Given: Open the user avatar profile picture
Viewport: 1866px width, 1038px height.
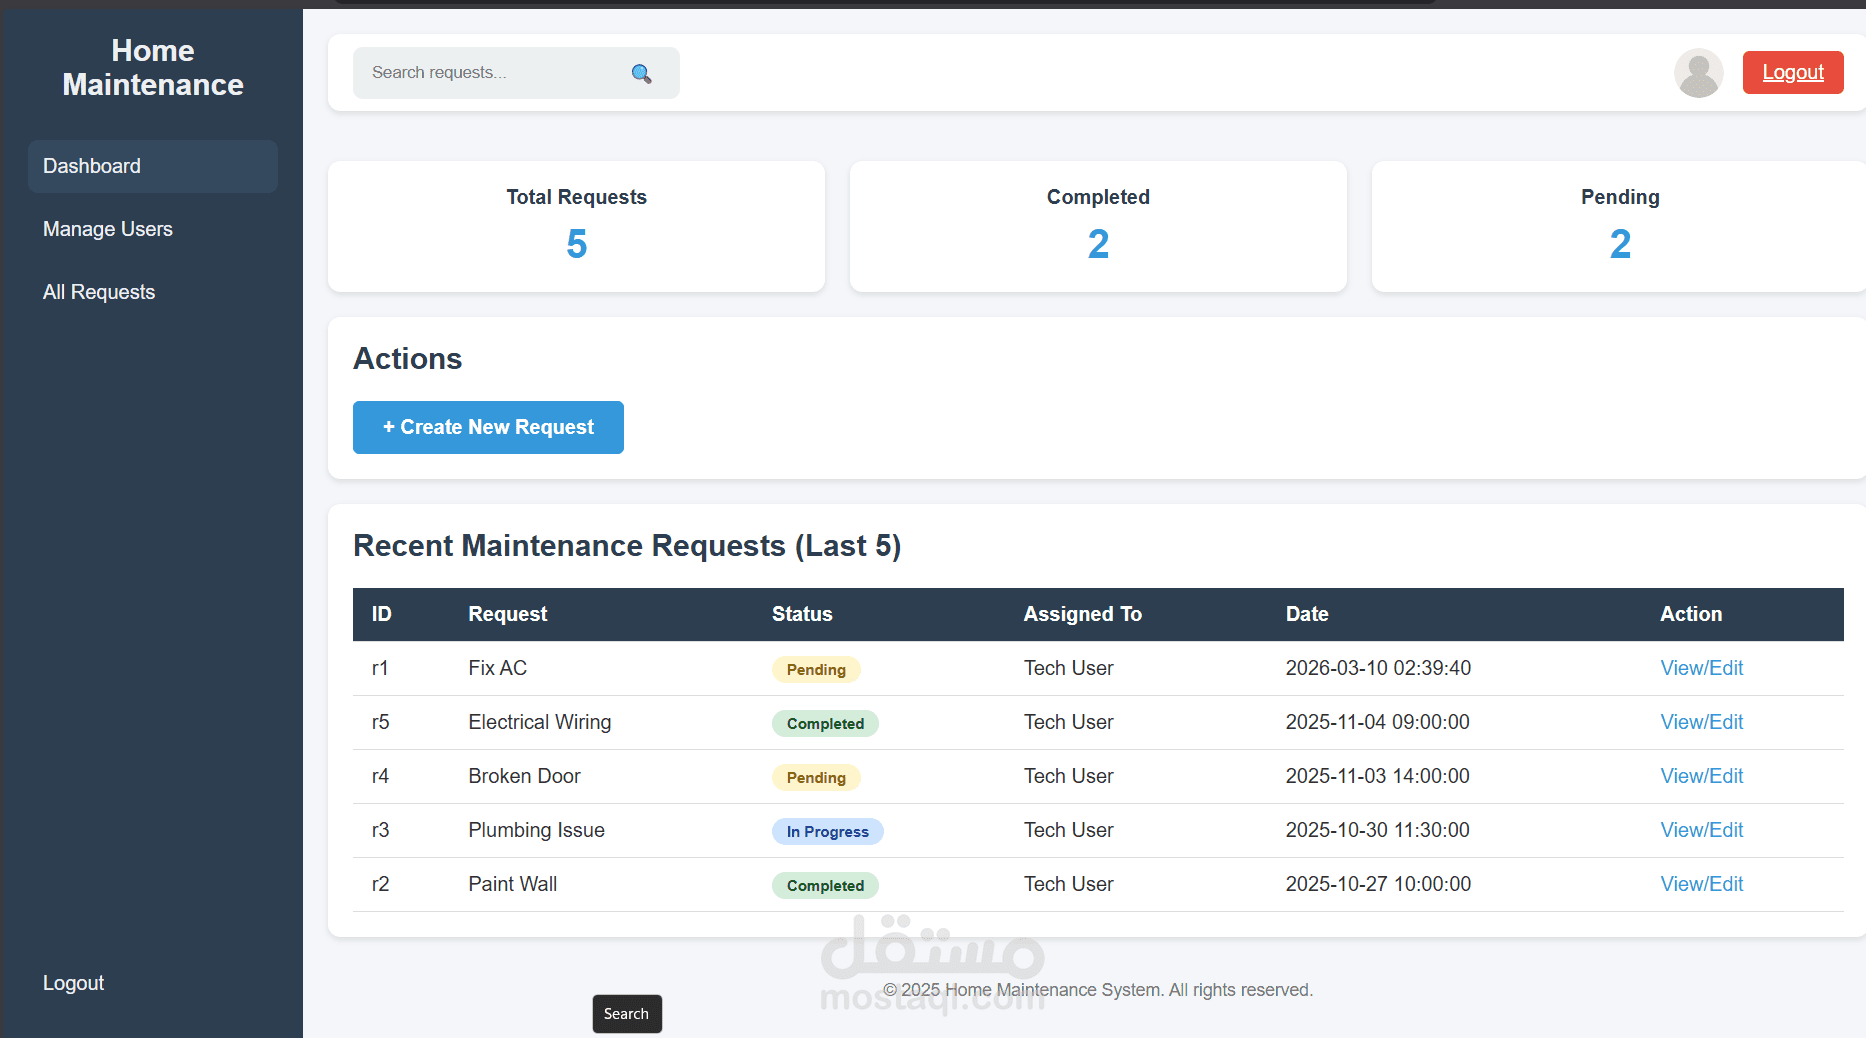Looking at the screenshot, I should pos(1698,73).
